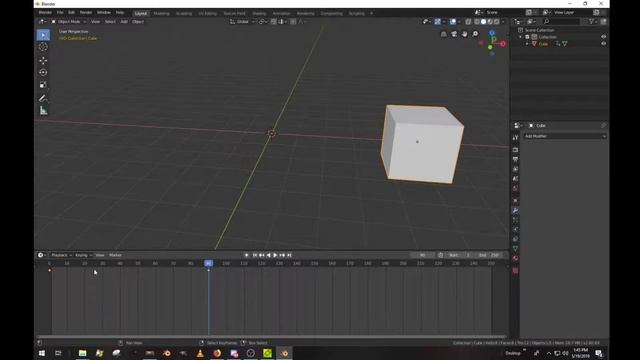Jump to the timeline start frame
The image size is (640, 360).
254,255
